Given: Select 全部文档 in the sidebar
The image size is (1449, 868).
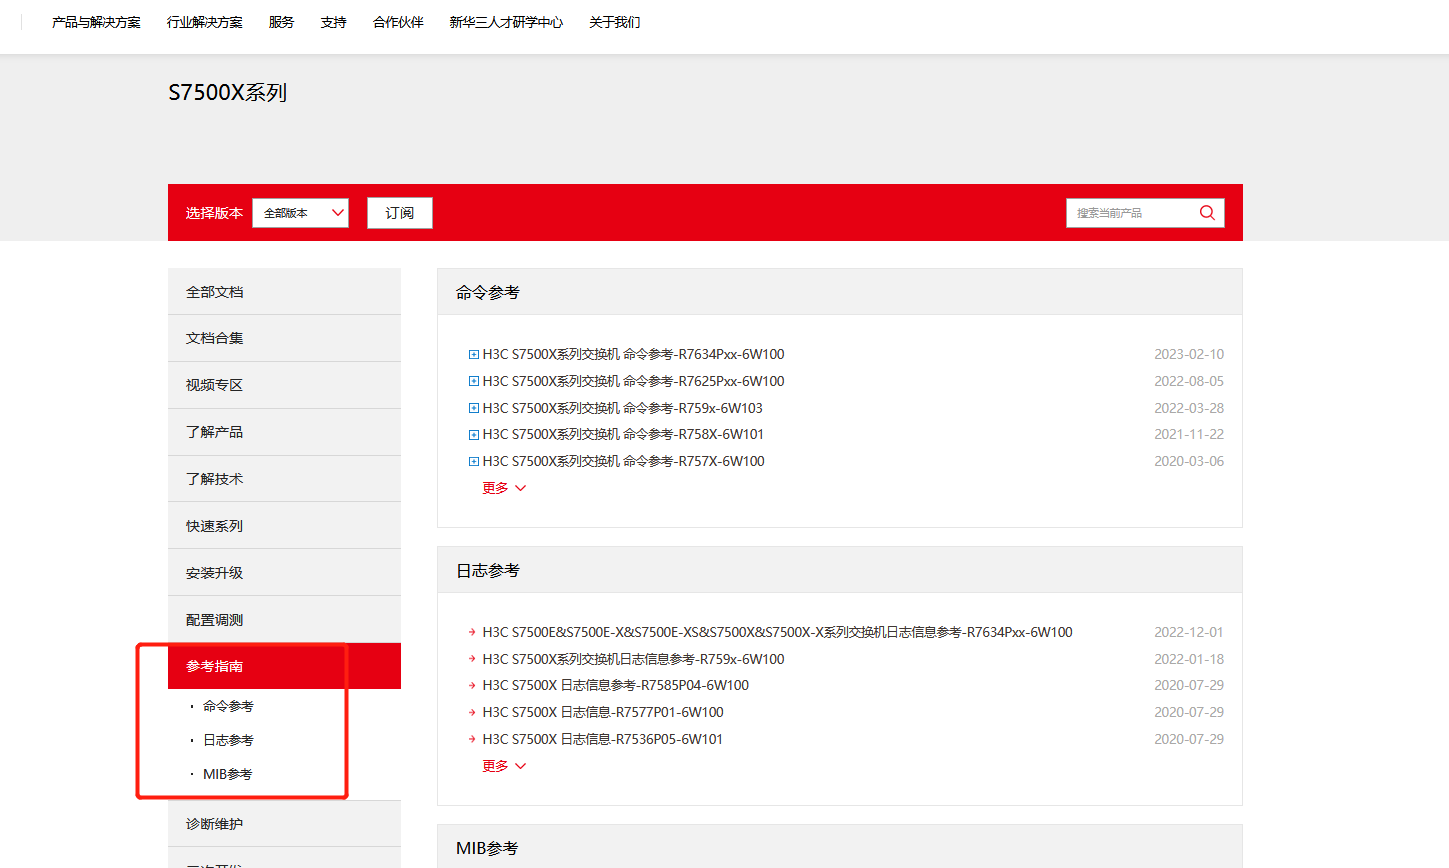Looking at the screenshot, I should pos(284,292).
